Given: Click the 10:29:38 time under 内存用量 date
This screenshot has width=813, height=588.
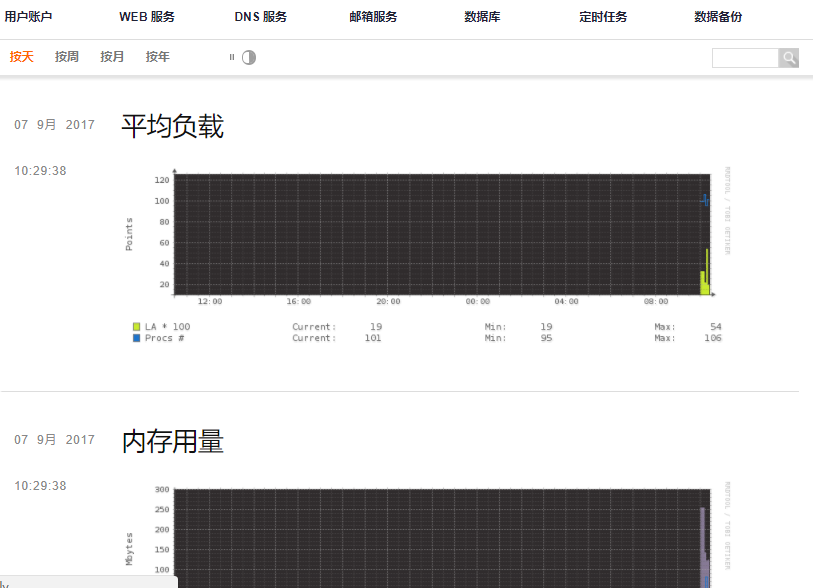Looking at the screenshot, I should coord(40,486).
